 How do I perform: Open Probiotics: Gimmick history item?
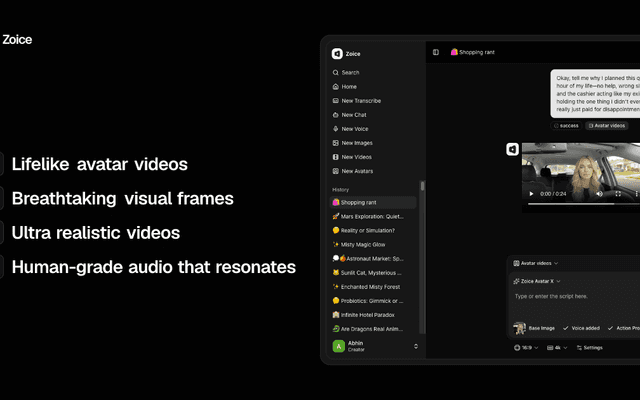coord(368,301)
